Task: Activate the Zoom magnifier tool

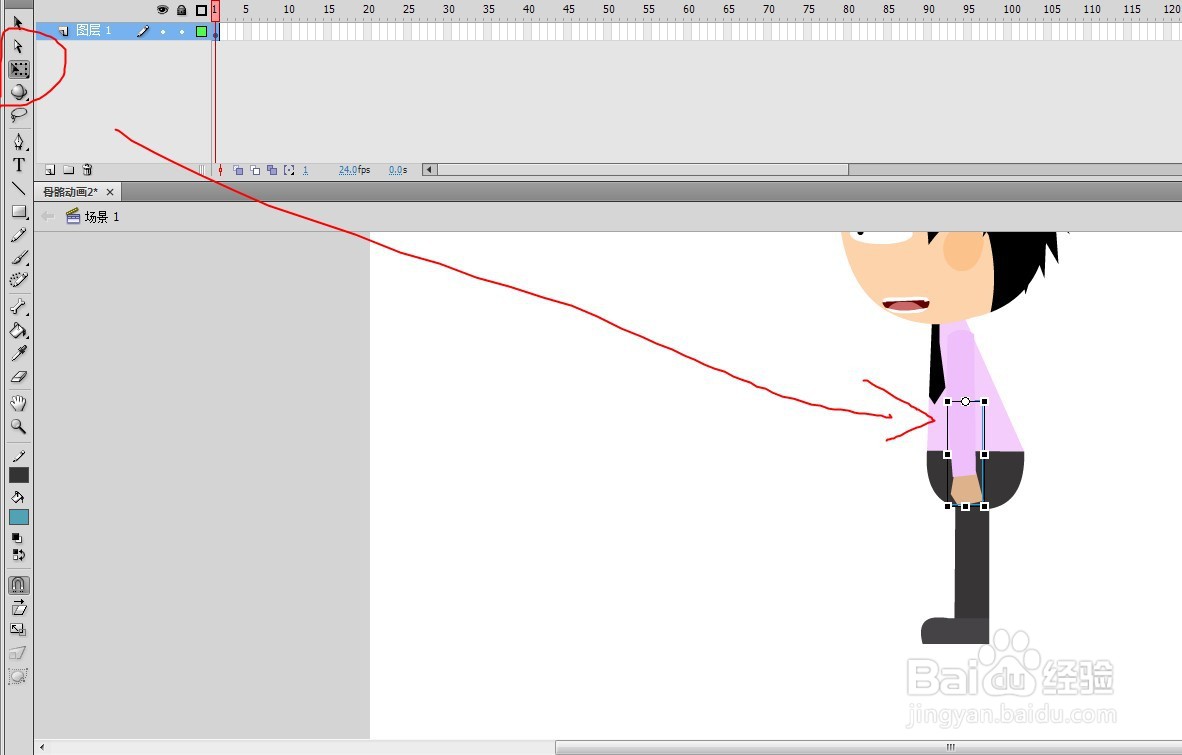Action: click(x=19, y=426)
